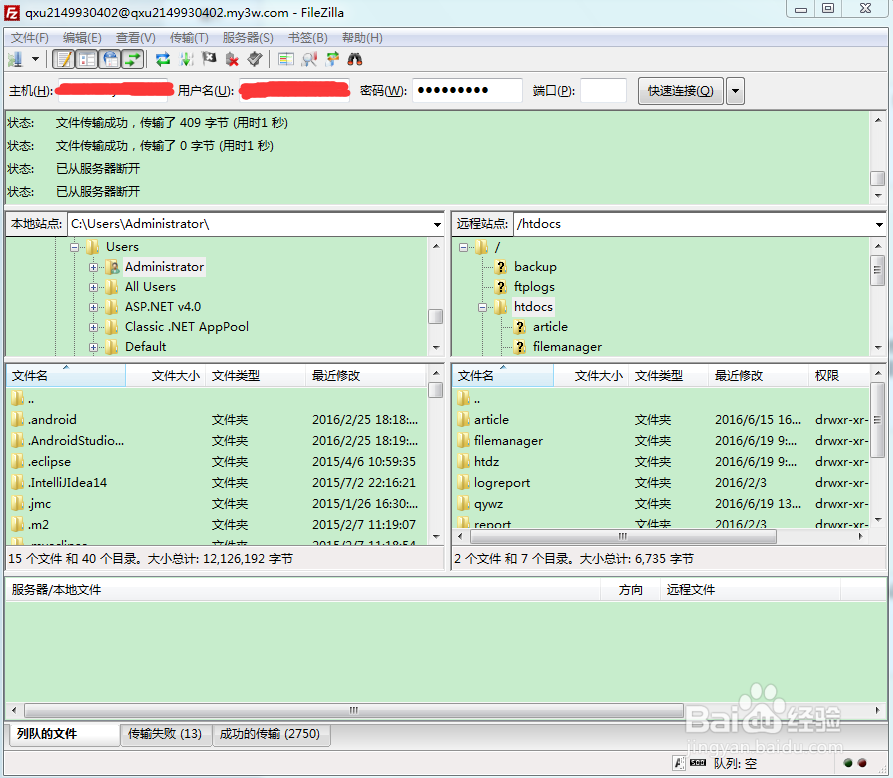Open the Site Manager
Image resolution: width=893 pixels, height=778 pixels.
(x=16, y=59)
